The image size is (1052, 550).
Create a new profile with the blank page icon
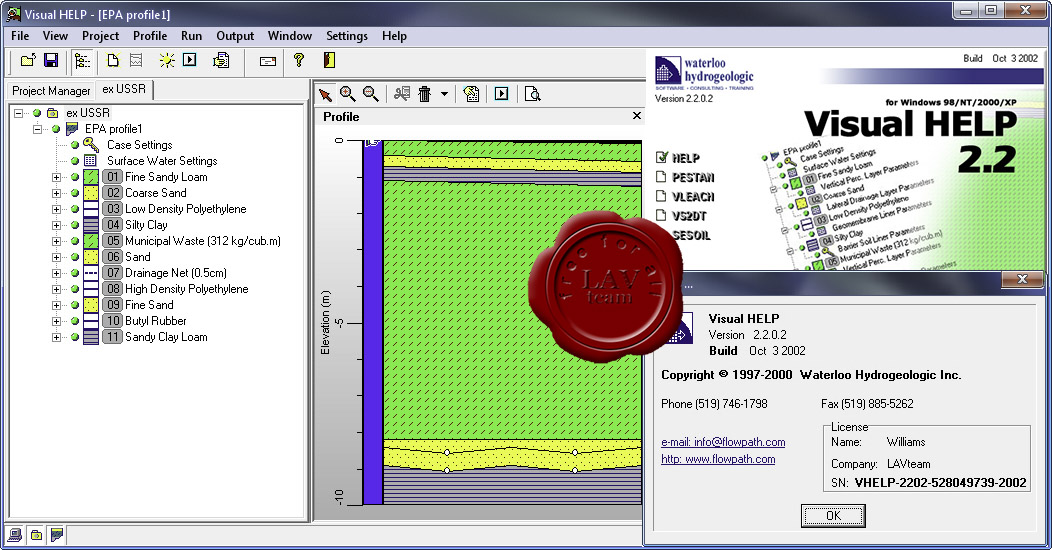113,60
